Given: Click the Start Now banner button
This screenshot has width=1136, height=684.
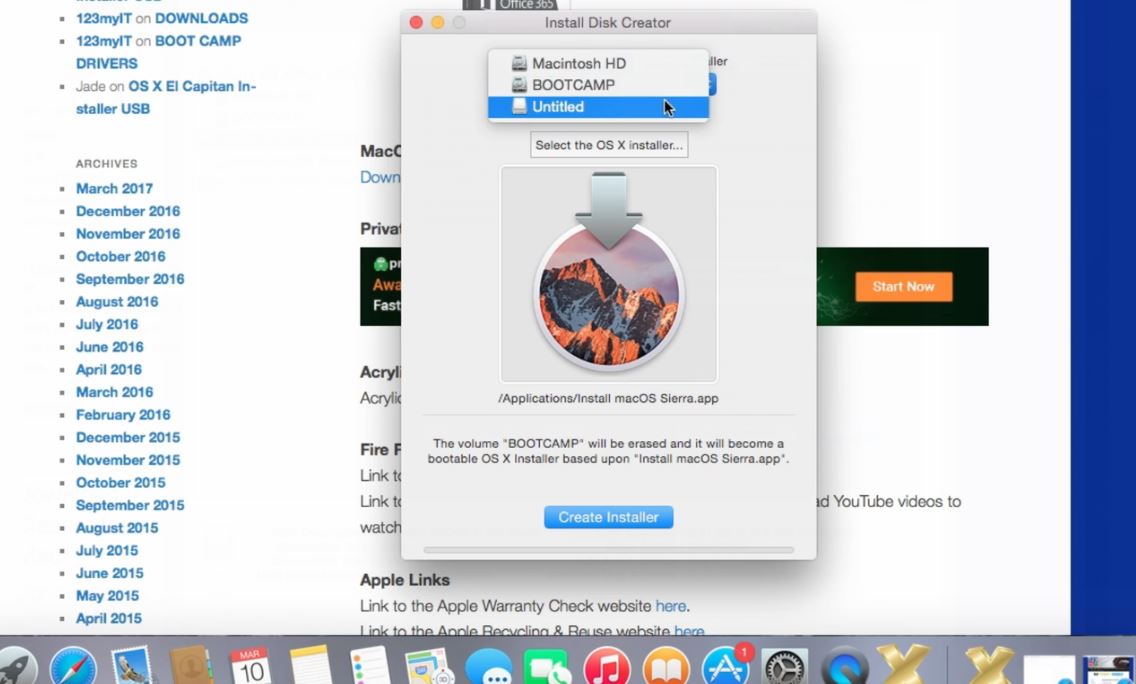Looking at the screenshot, I should click(x=903, y=286).
